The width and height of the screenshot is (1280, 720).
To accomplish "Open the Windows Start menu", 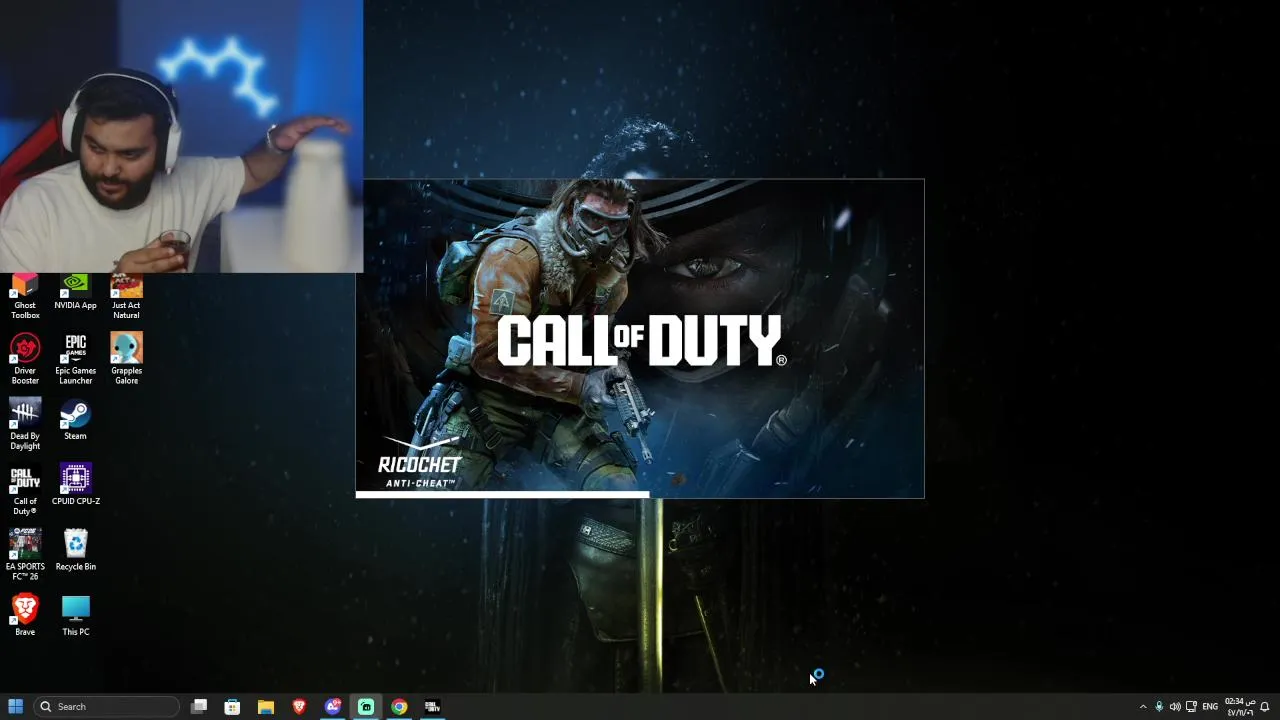I will (15, 706).
